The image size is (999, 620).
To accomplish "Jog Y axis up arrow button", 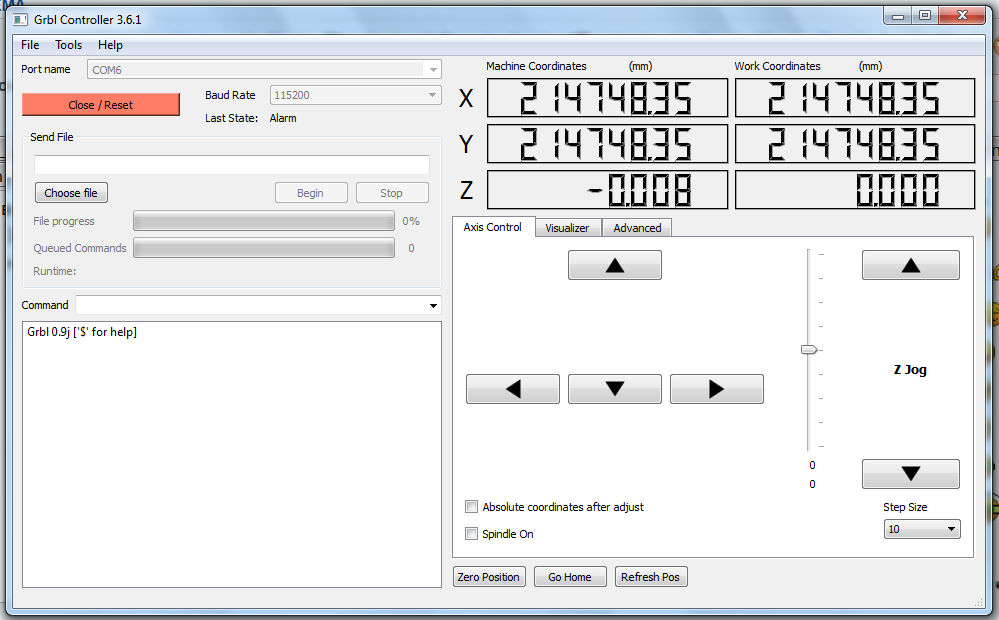I will tap(615, 265).
